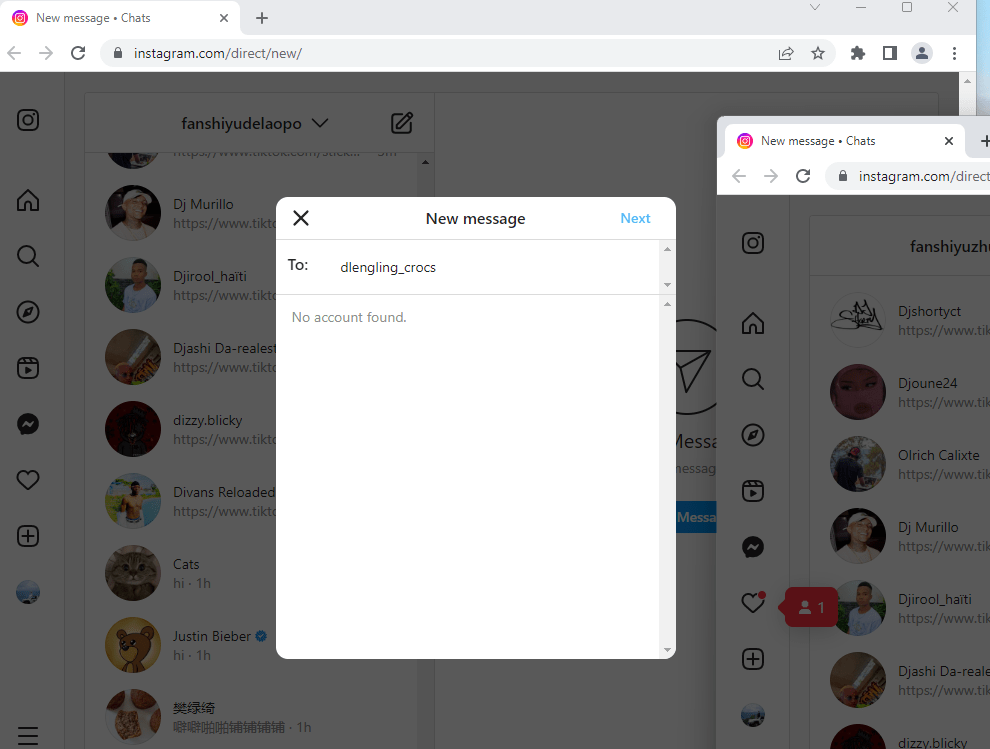
Task: Click the Next button in dialog
Action: pyautogui.click(x=635, y=218)
